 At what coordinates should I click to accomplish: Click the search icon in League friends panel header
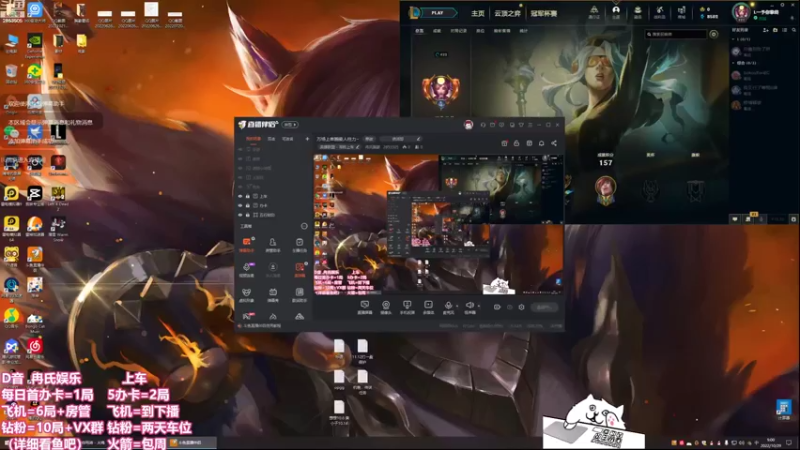(x=794, y=30)
